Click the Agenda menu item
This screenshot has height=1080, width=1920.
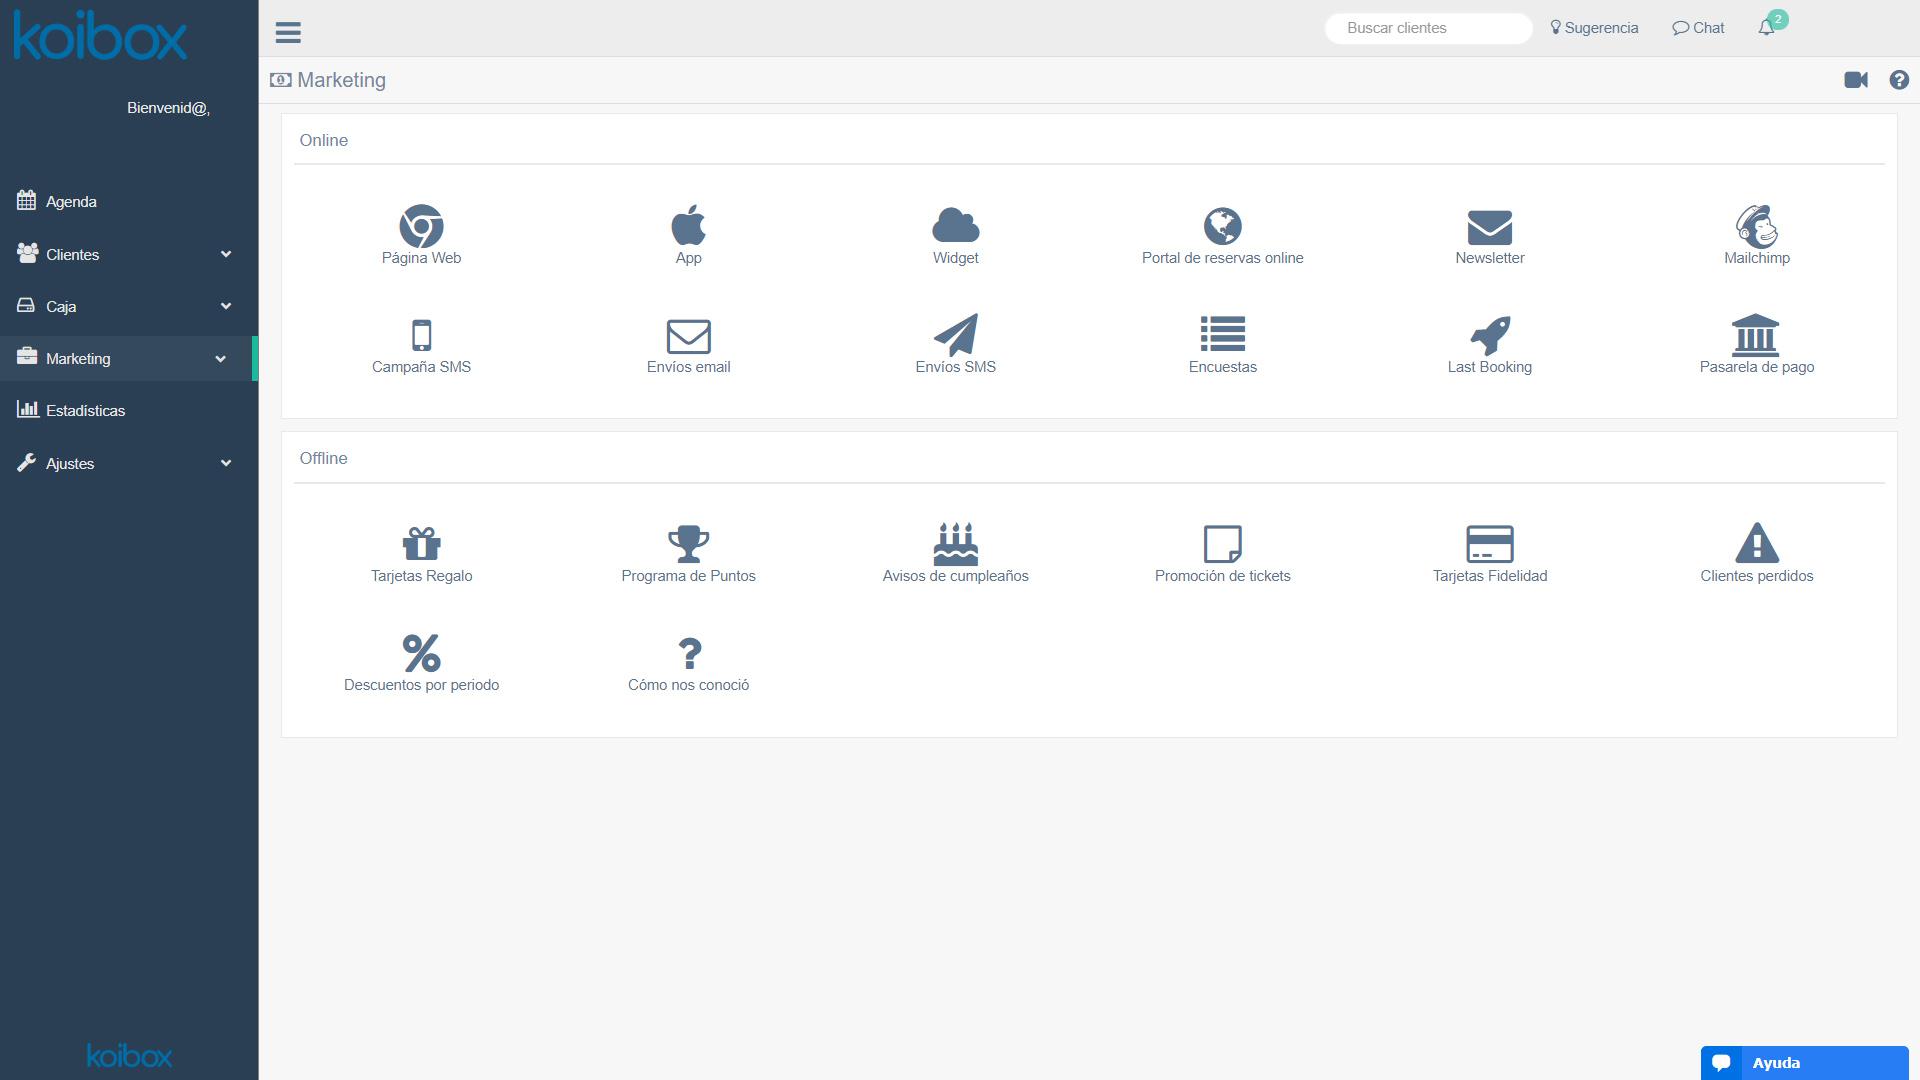(x=73, y=200)
